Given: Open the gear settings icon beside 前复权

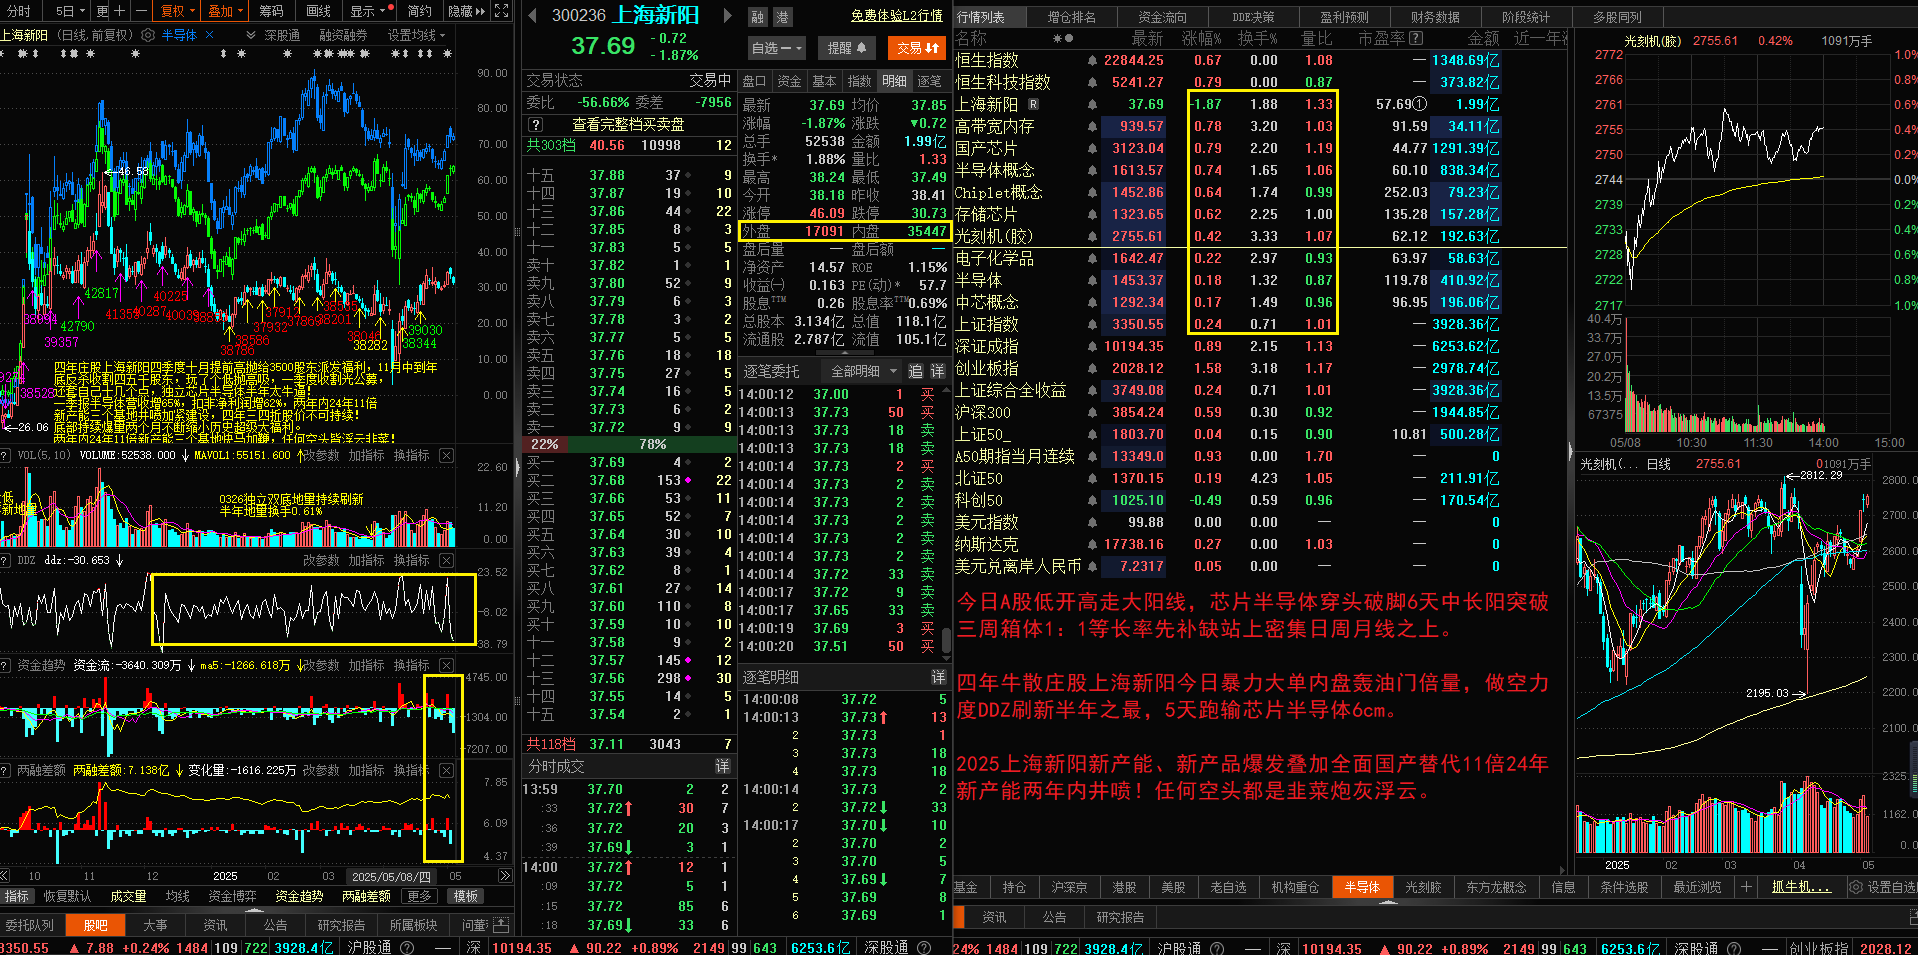Looking at the screenshot, I should (148, 35).
